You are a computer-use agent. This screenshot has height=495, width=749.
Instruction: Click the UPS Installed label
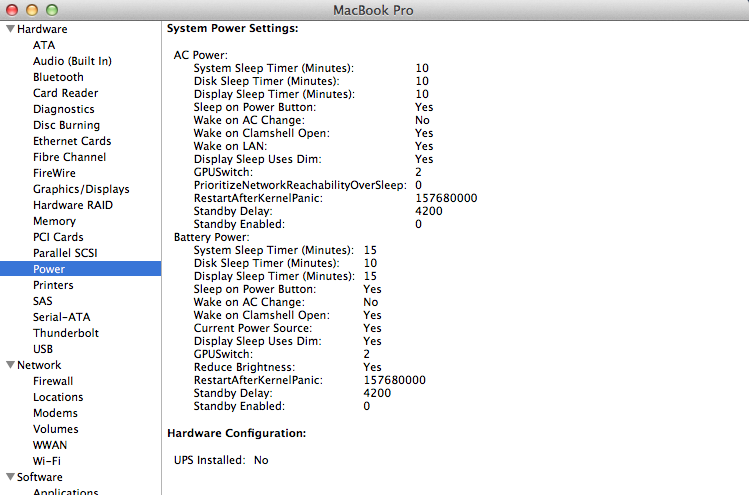click(x=209, y=460)
